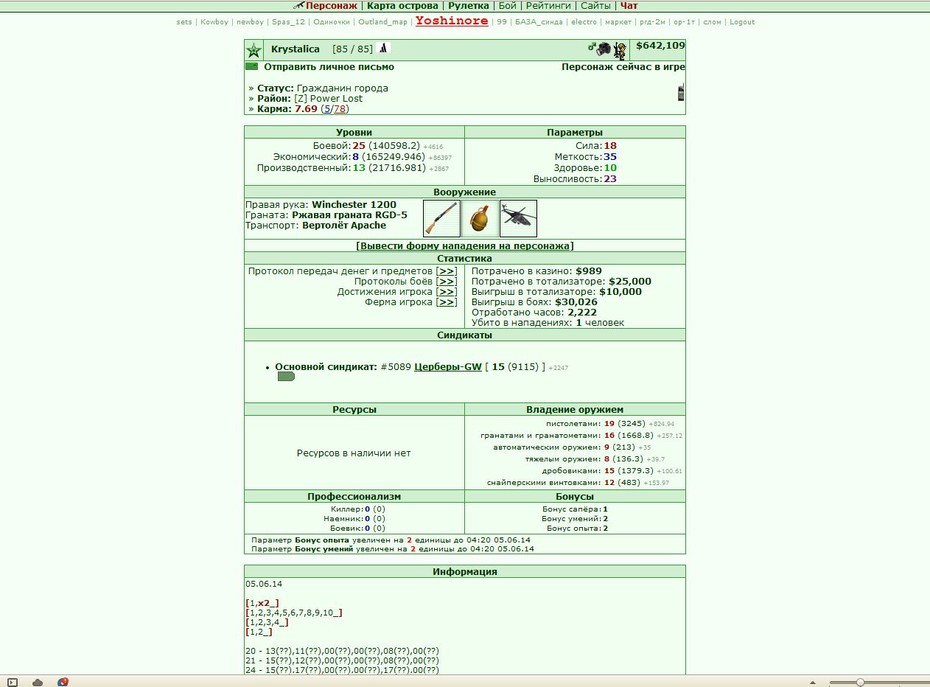Viewport: 930px width, 687px height.
Task: Click the panel icon in the browser status bar
Action: 12,682
